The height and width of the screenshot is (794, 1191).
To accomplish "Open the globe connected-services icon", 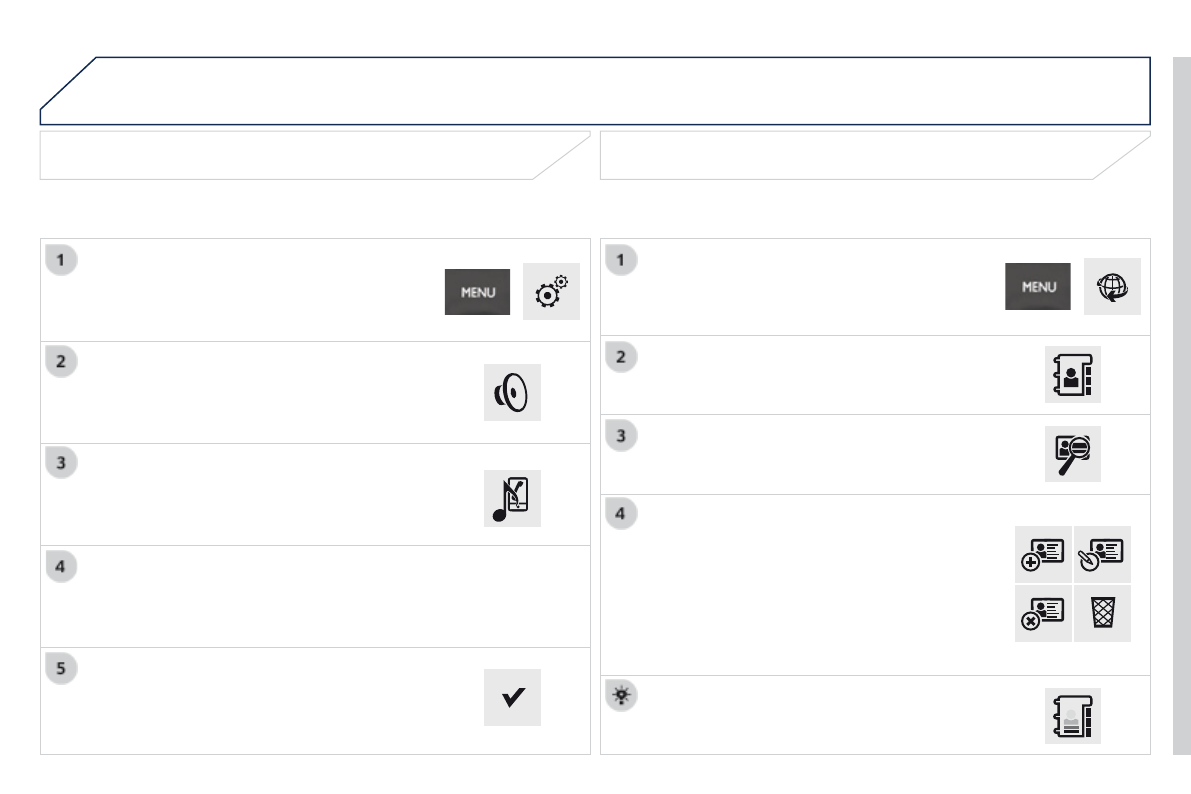I will click(1112, 287).
